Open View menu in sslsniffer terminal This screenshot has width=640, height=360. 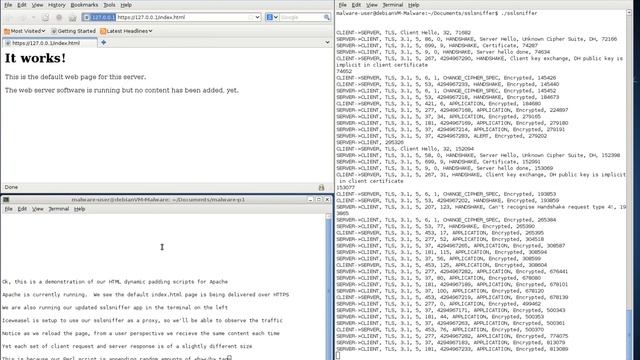pyautogui.click(x=371, y=5)
